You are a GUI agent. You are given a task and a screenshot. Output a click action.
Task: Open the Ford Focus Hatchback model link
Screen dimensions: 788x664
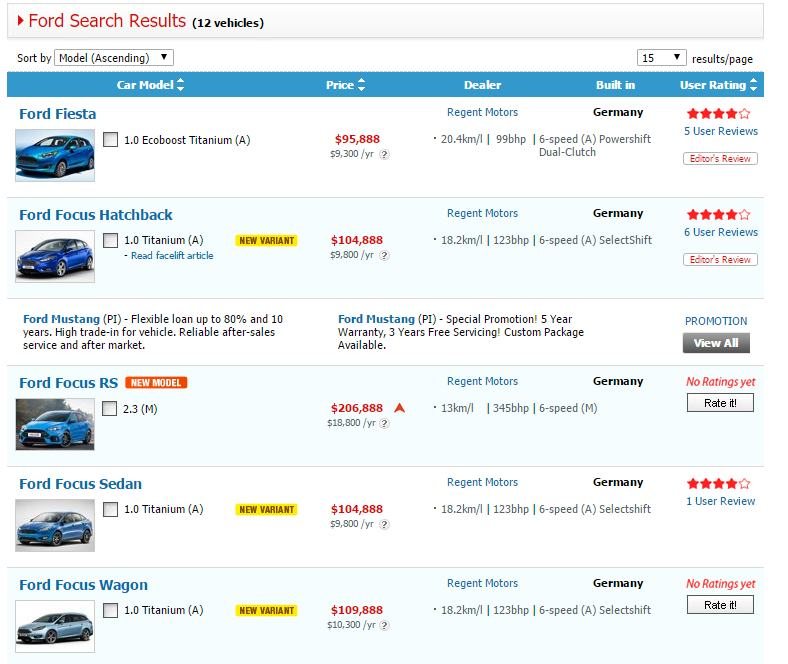[x=96, y=215]
